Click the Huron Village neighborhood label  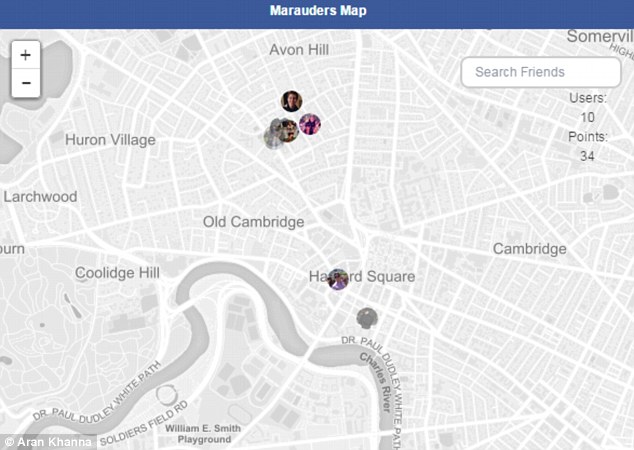(110, 140)
